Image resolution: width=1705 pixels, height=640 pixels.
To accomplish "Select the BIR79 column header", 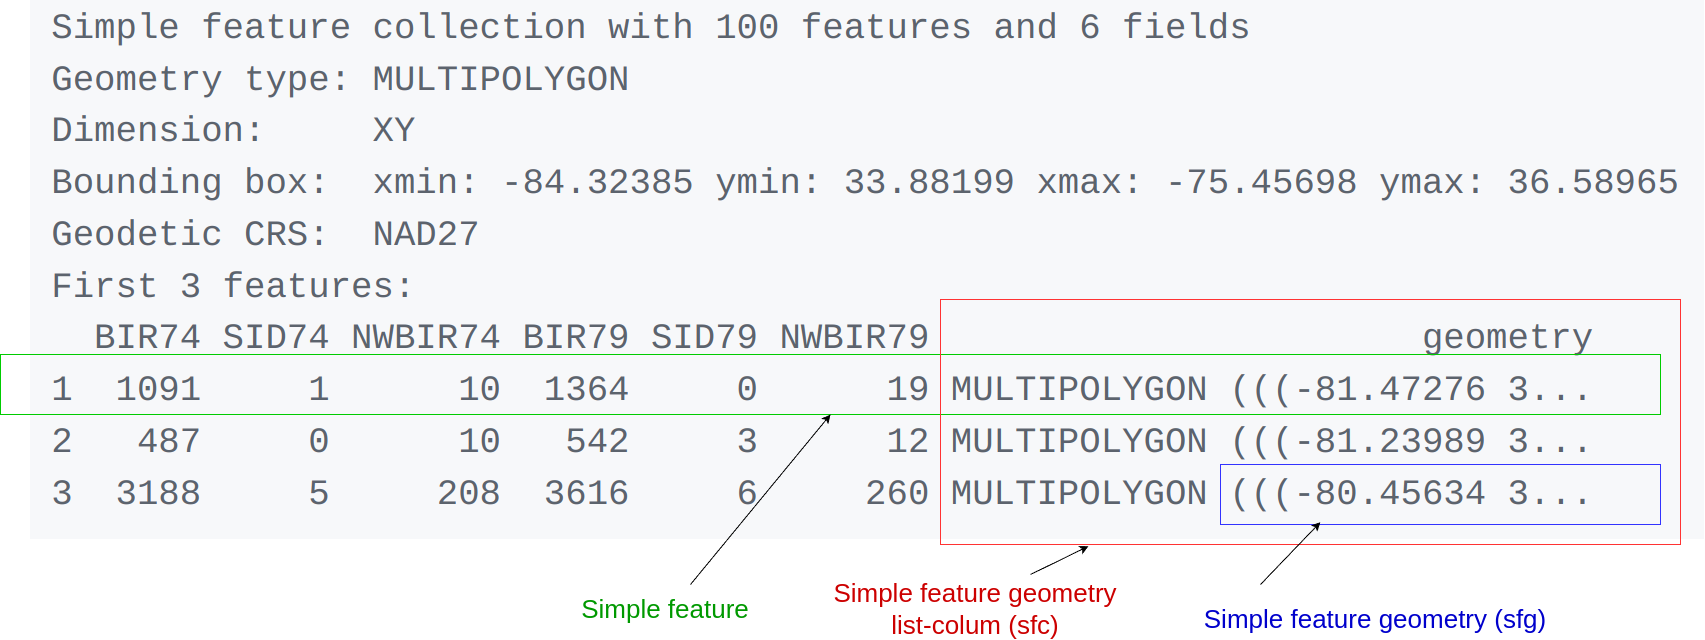I will (x=575, y=337).
